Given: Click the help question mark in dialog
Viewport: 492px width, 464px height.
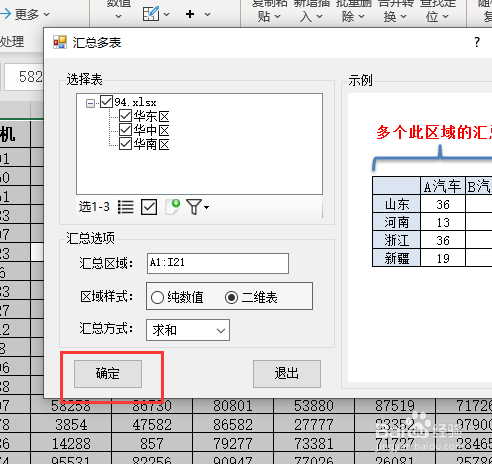Looking at the screenshot, I should 477,42.
